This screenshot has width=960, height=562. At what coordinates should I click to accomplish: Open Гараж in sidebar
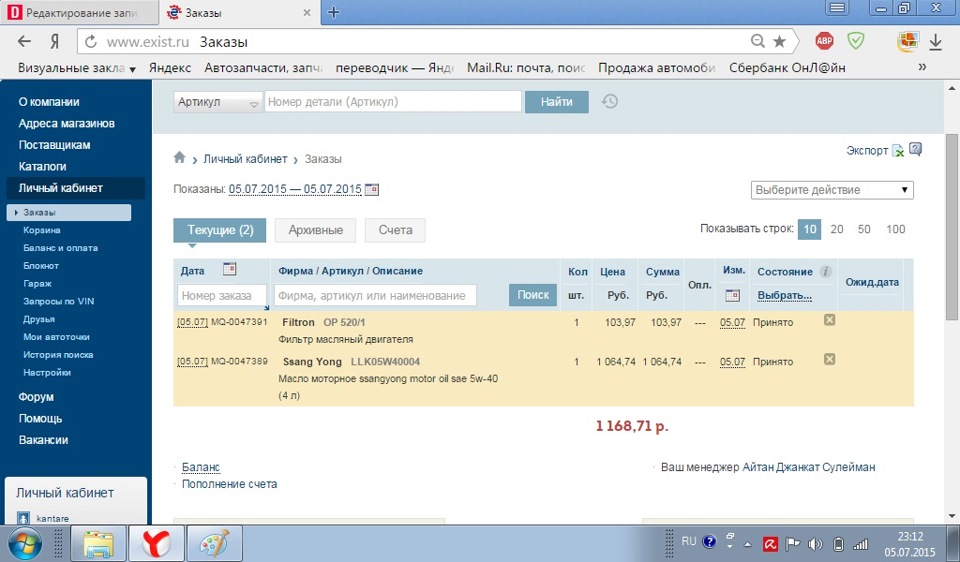[37, 283]
